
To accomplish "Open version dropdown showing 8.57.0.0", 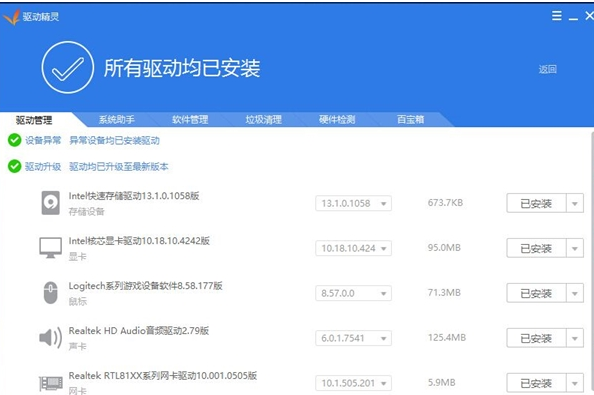I will 353,293.
